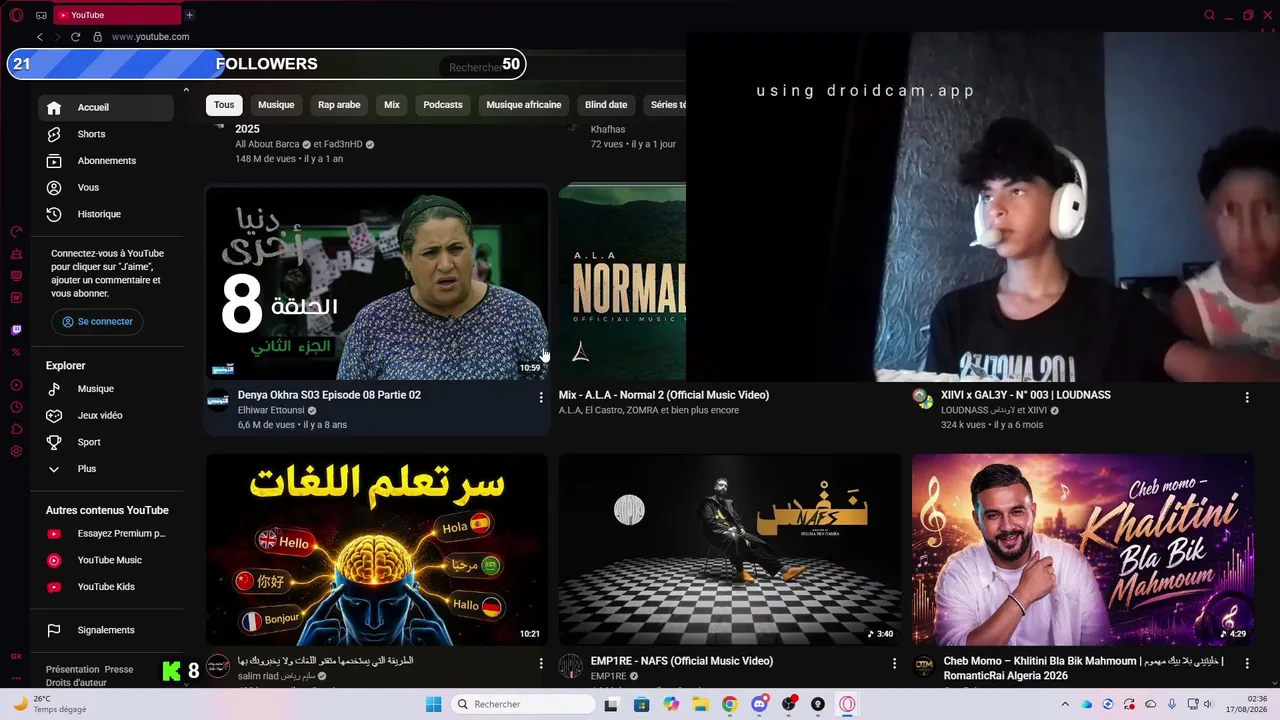Click the taskbar Rechercher search box

point(523,705)
